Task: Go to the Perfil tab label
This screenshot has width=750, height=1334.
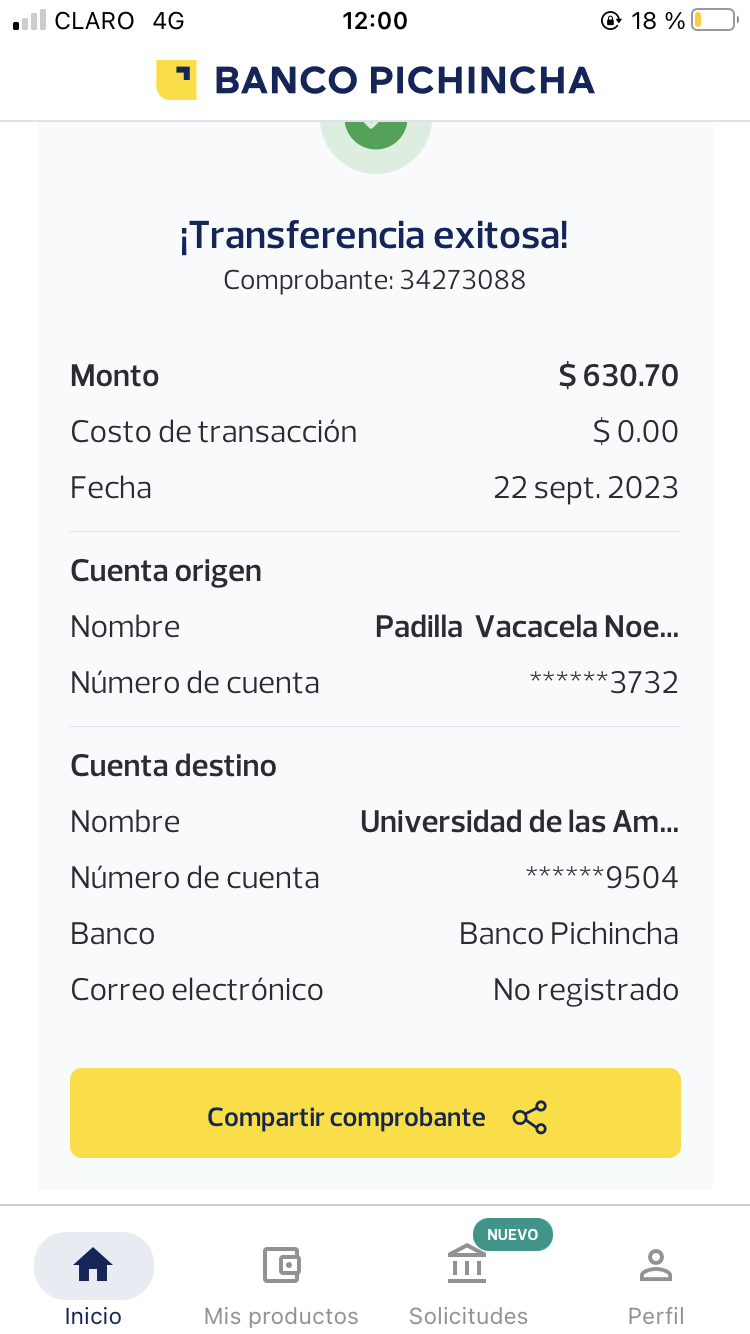Action: coord(655,1315)
